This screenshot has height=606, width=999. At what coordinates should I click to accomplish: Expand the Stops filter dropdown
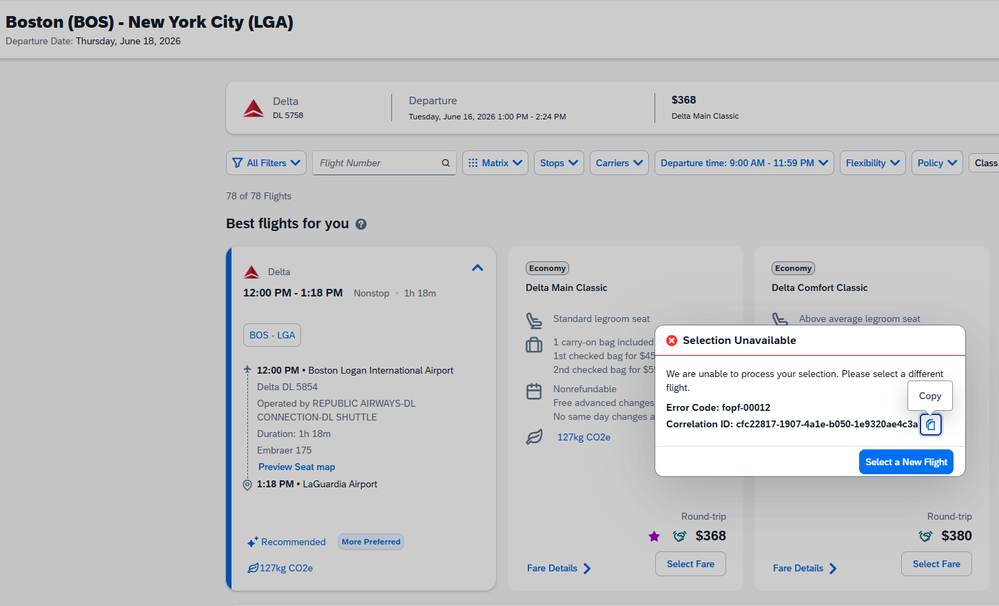coord(559,163)
